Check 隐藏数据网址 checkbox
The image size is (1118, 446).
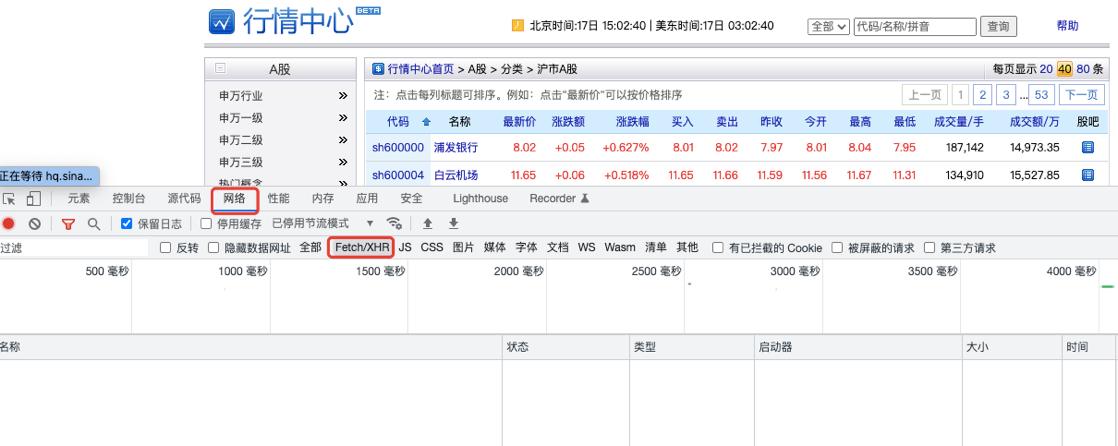213,248
